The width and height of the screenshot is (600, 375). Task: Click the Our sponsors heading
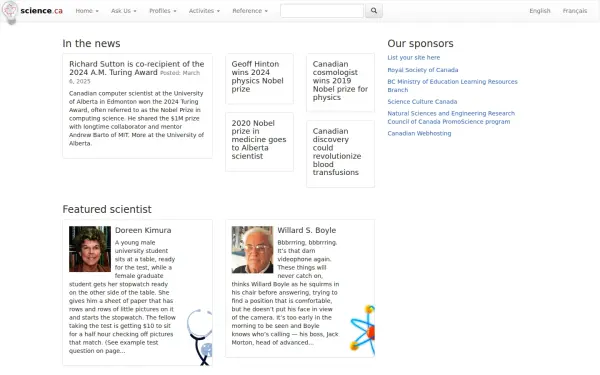pos(420,44)
